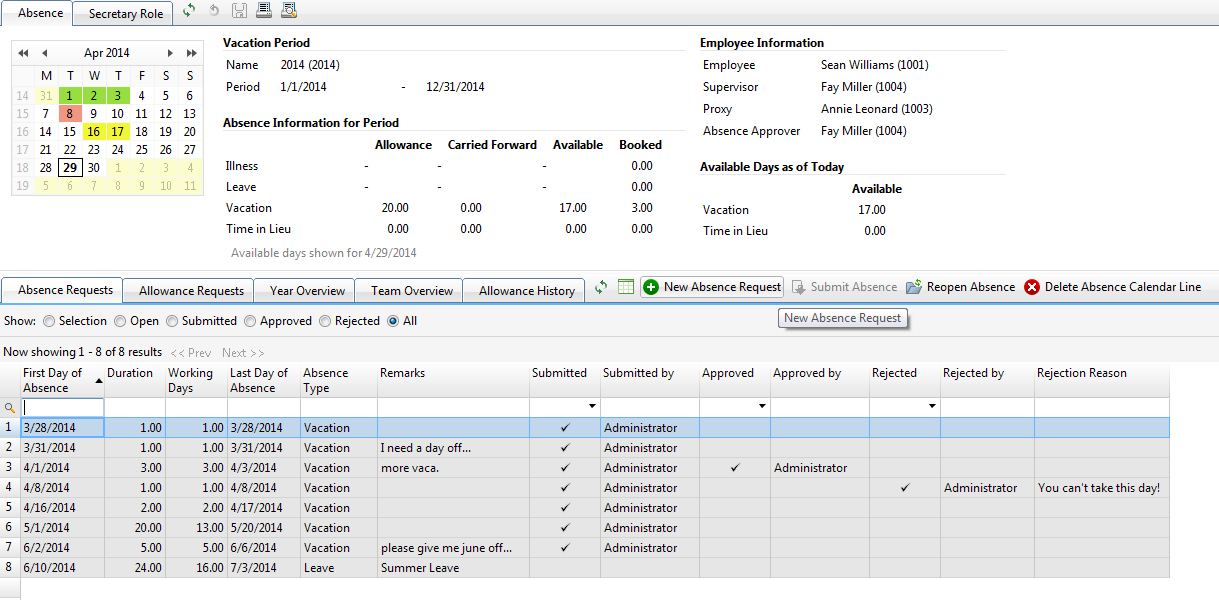Jump forward one year in calendar
The height and width of the screenshot is (600, 1219).
point(190,53)
